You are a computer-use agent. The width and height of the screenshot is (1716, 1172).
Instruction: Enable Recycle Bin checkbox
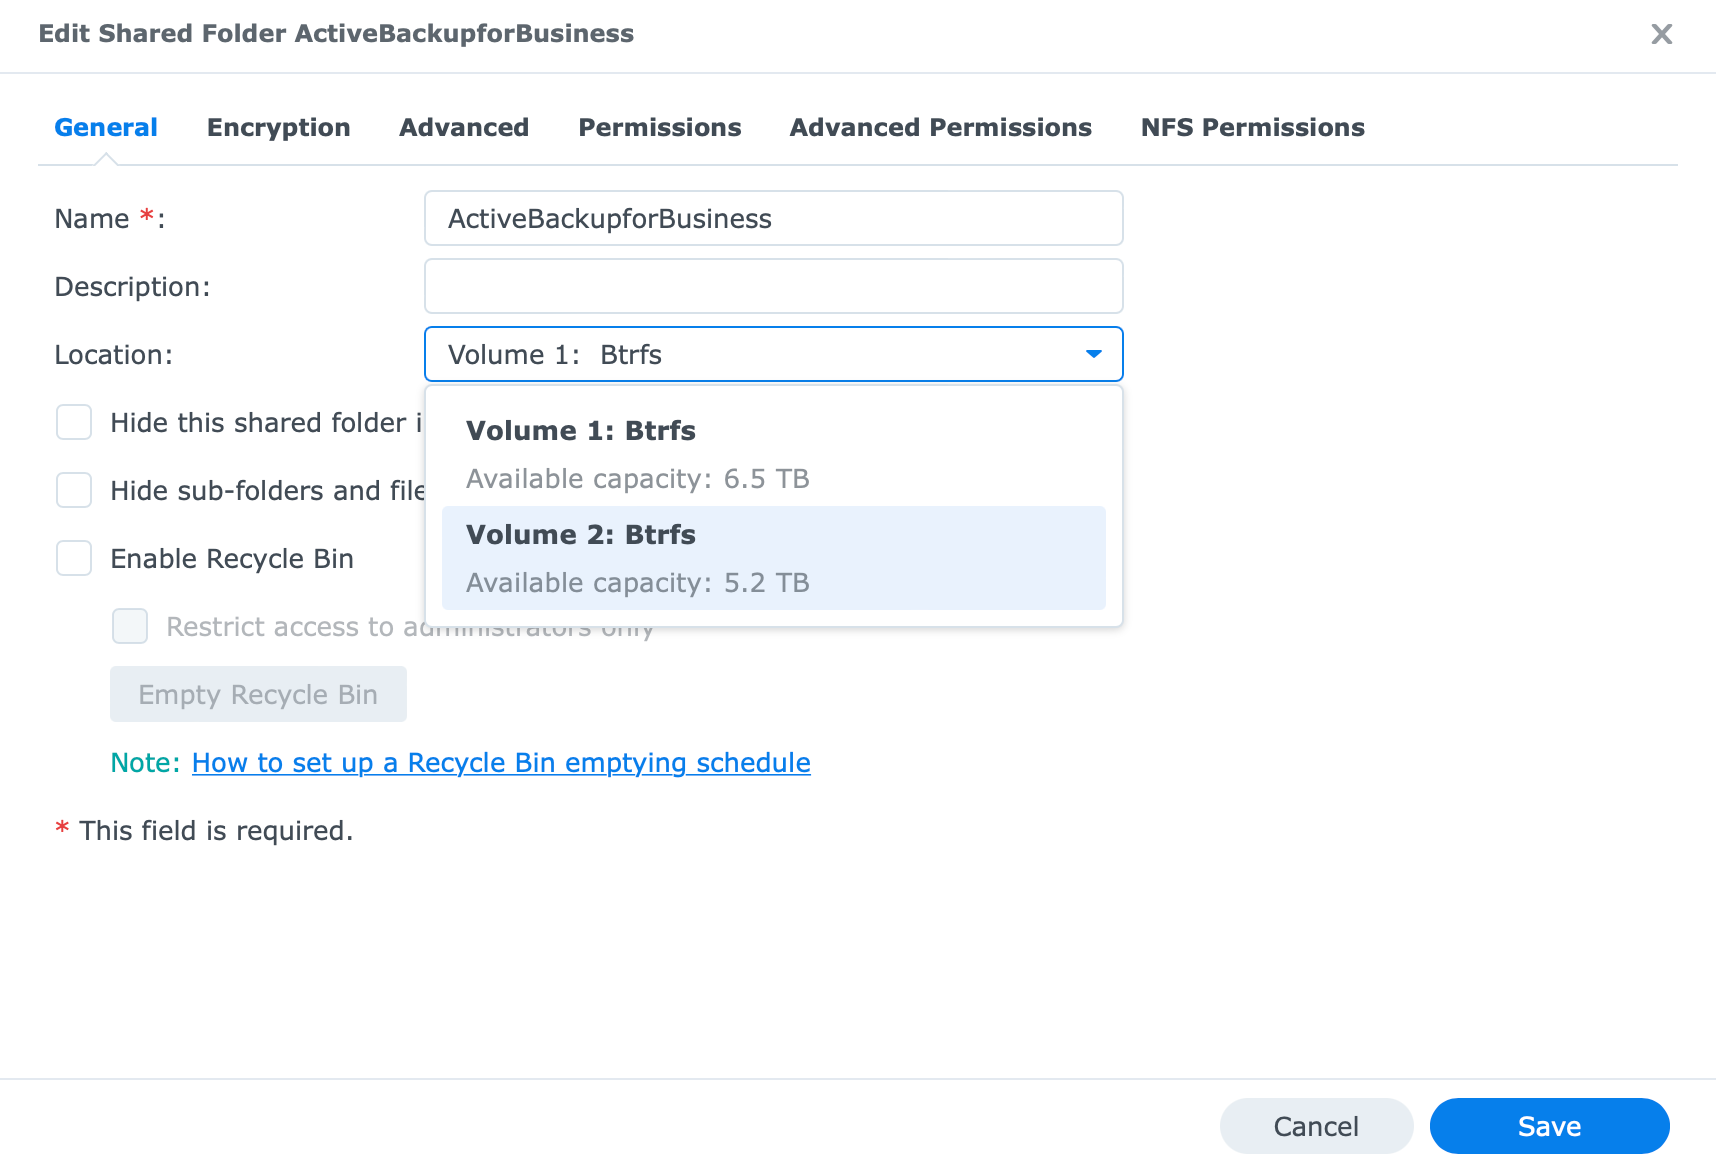pyautogui.click(x=74, y=558)
